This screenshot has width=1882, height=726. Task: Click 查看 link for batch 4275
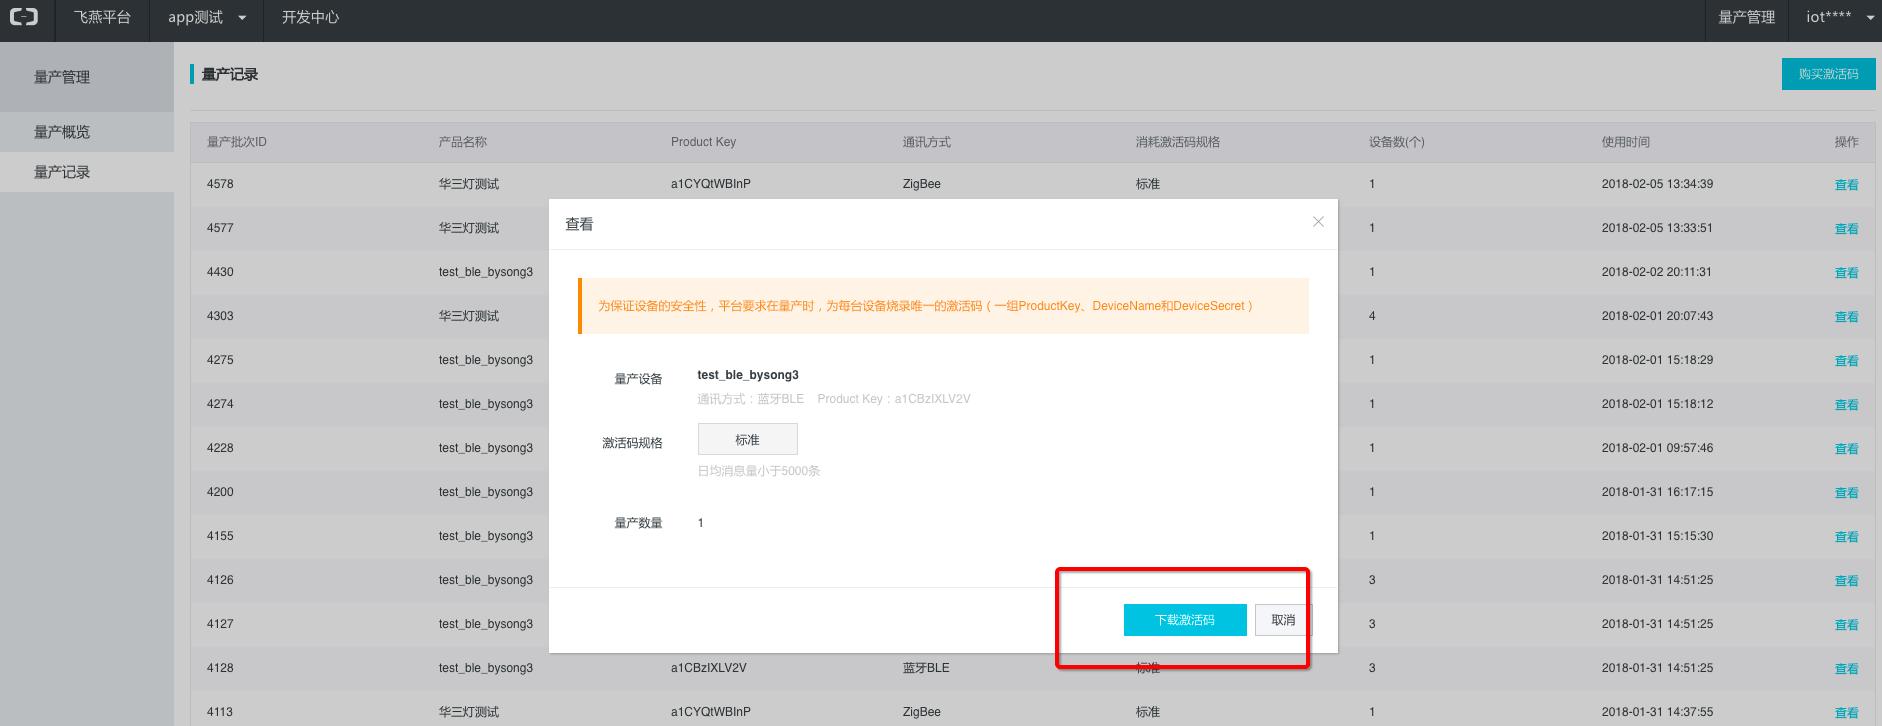[1846, 361]
